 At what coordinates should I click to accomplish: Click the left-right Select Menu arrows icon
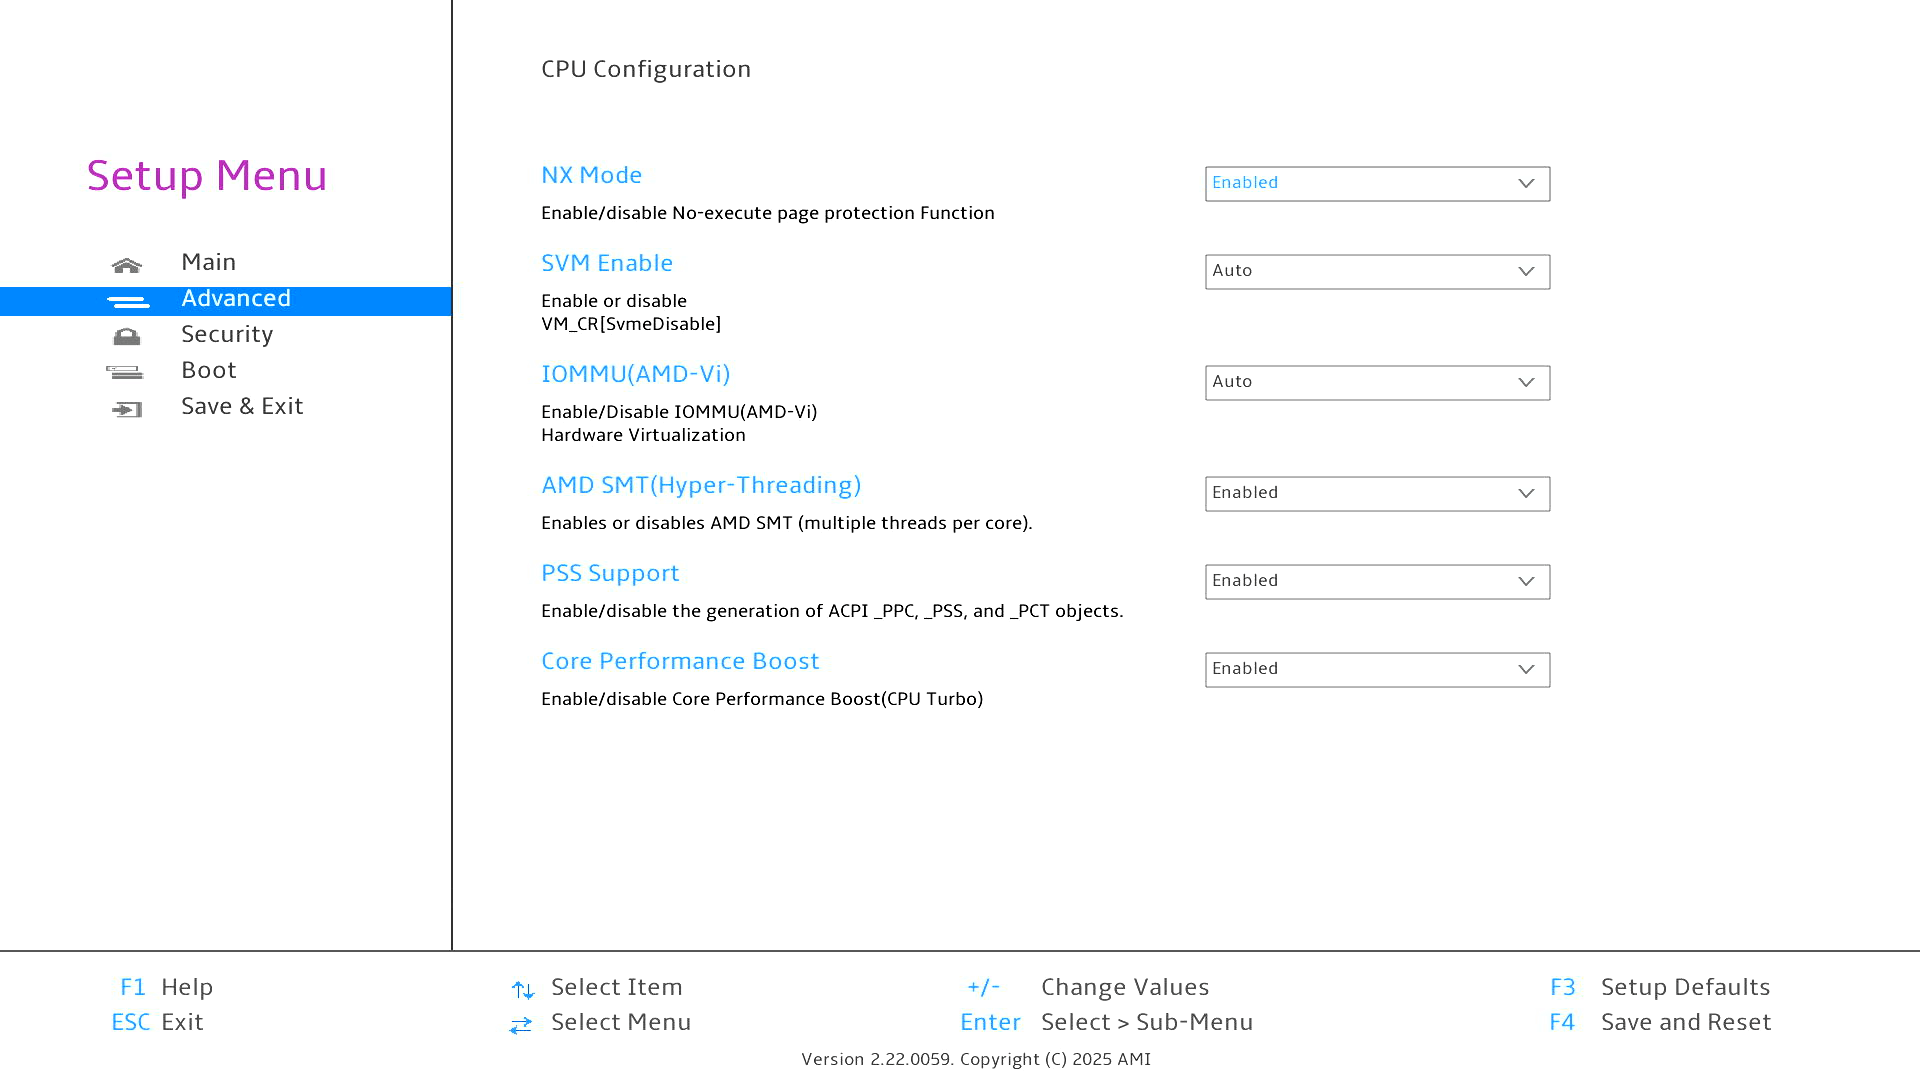pyautogui.click(x=521, y=1025)
